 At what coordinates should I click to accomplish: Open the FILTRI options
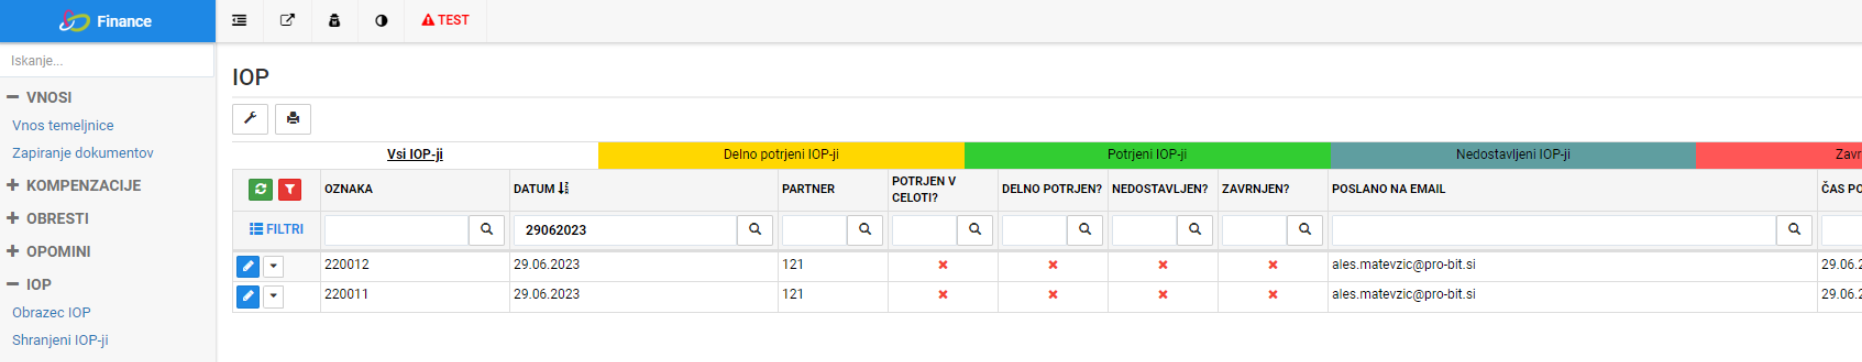(276, 229)
